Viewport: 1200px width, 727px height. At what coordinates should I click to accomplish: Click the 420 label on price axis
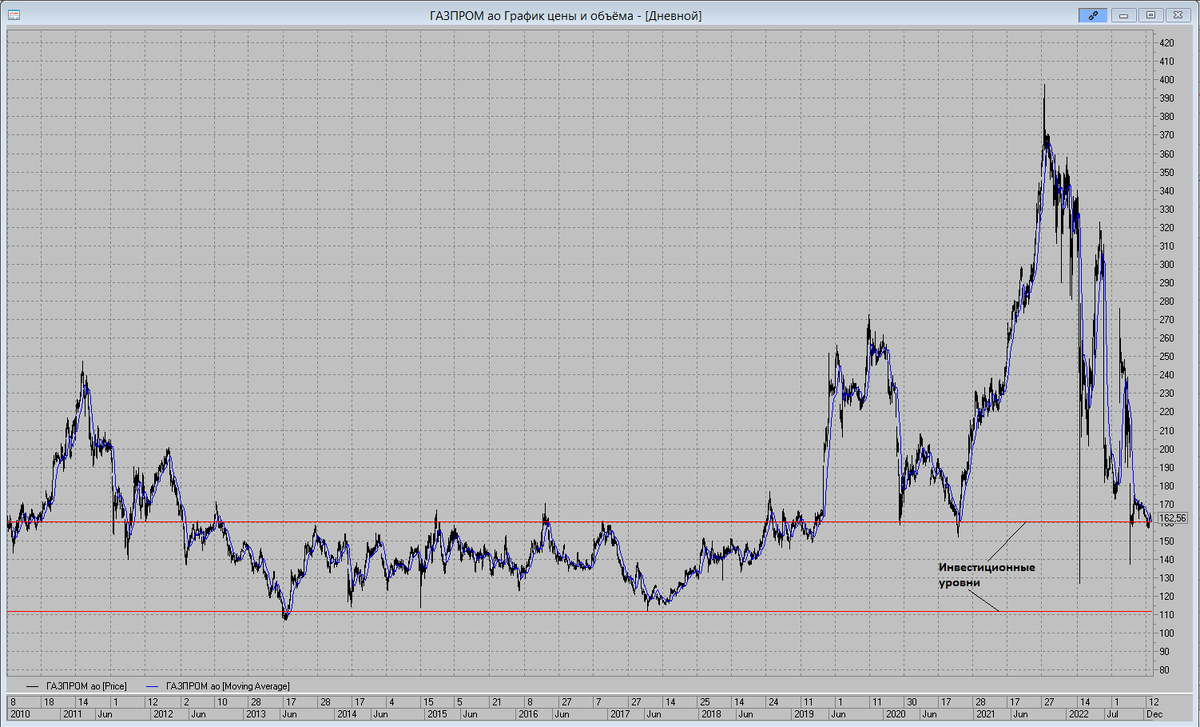(1166, 43)
